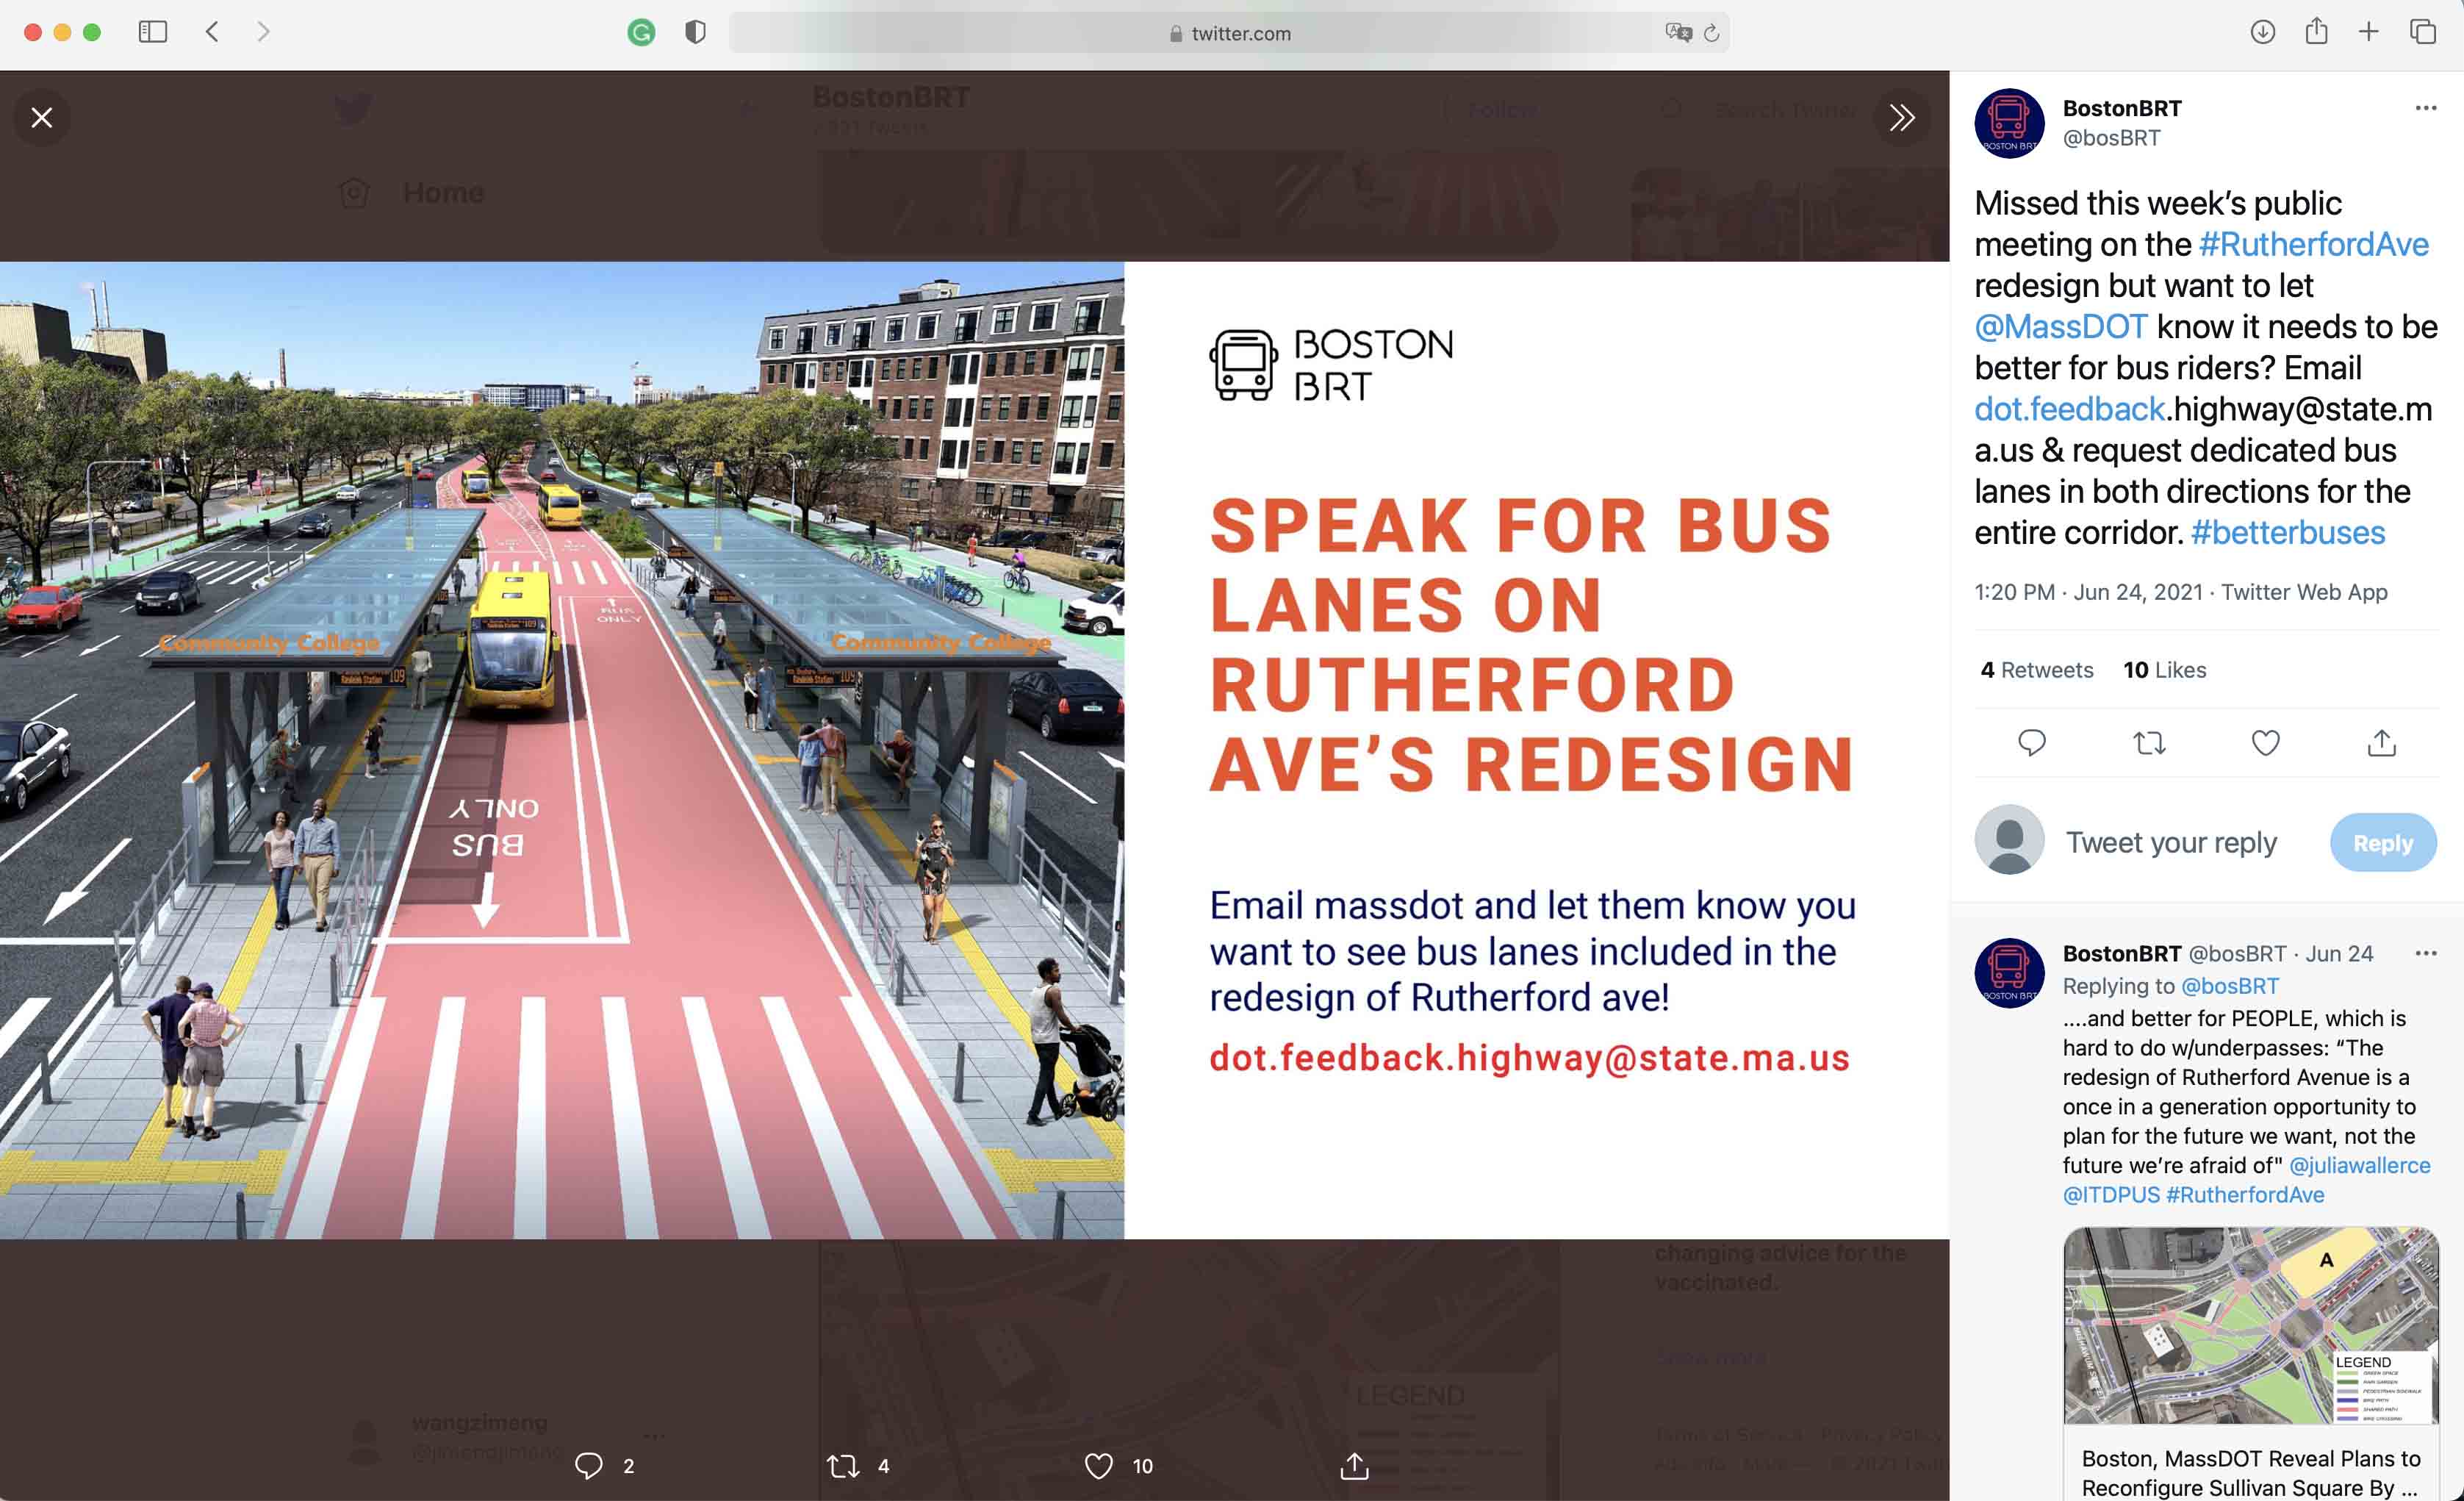Screen dimensions: 2464x1501
Task: Open more options for main tweet
Action: click(x=2425, y=108)
